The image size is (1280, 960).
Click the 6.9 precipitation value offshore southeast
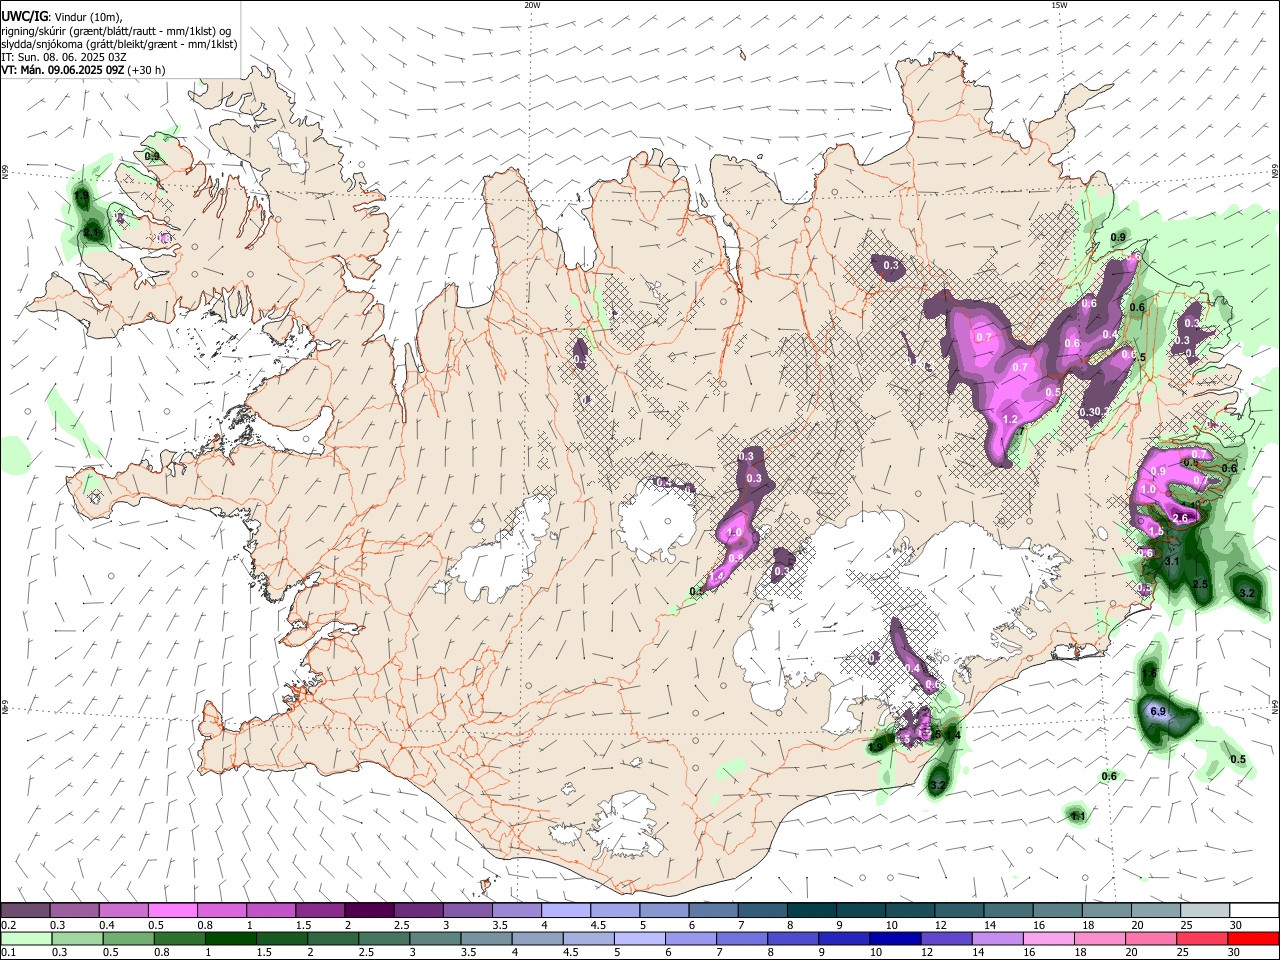click(x=1159, y=711)
